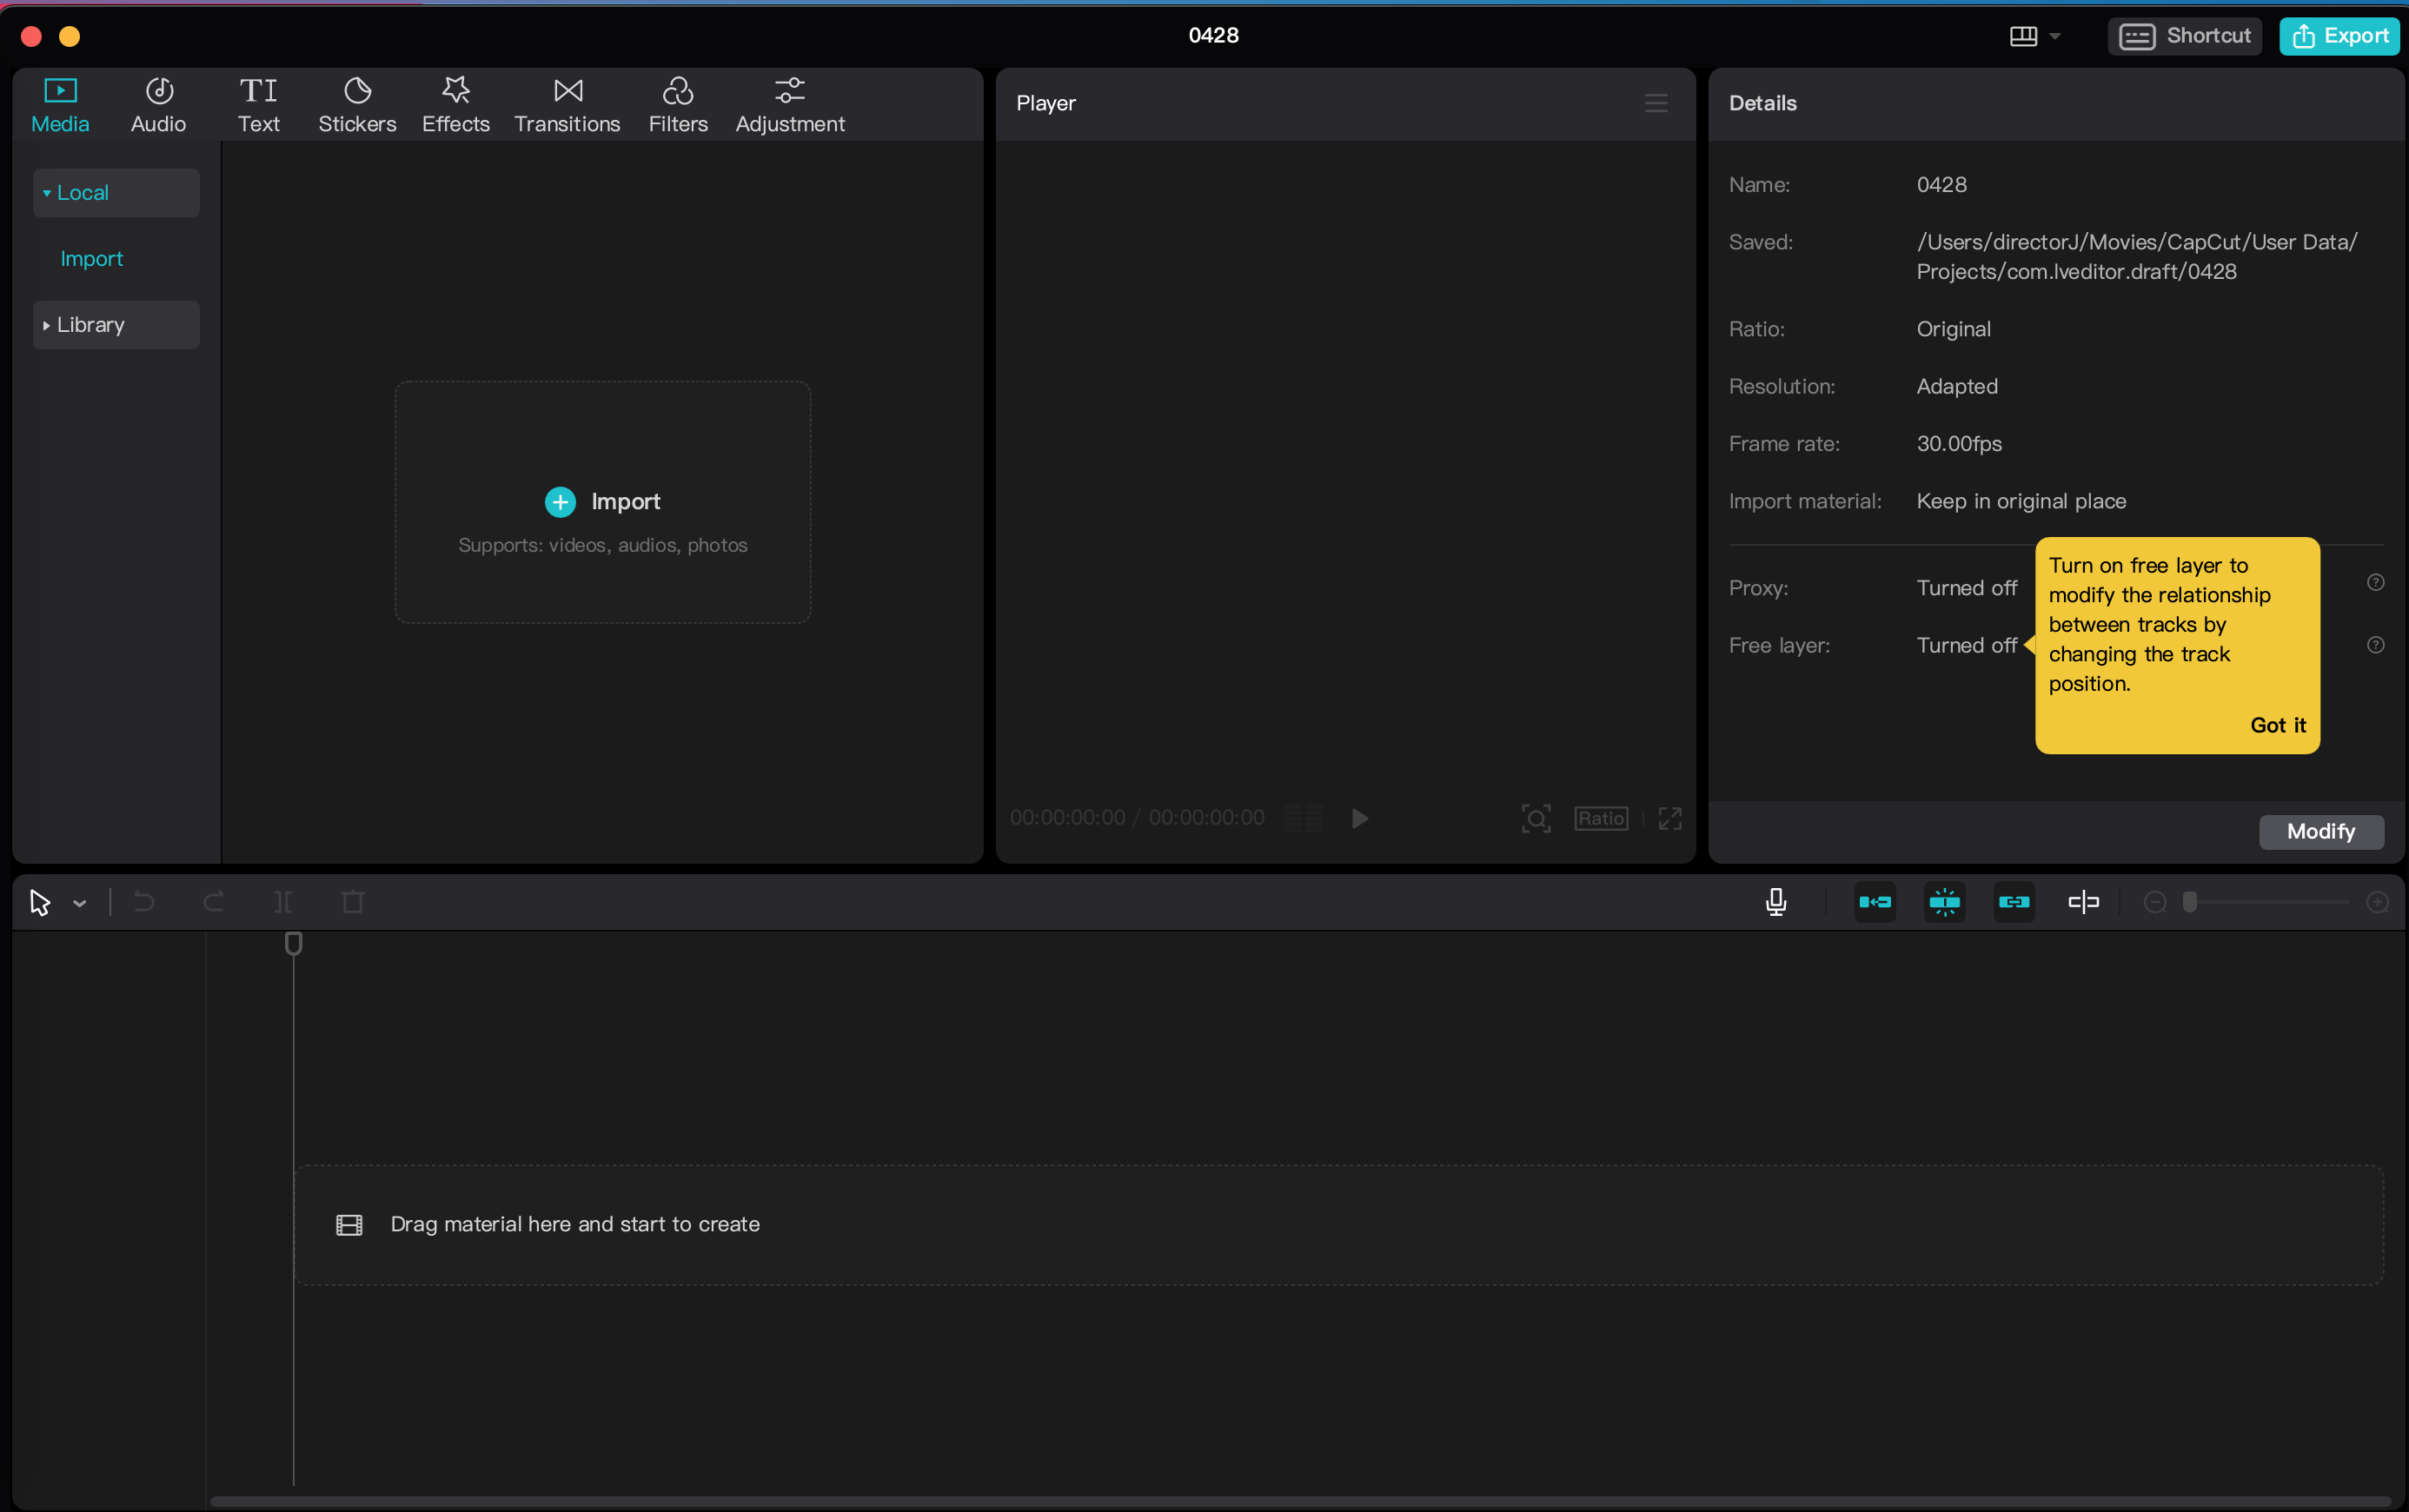Switch to the Transitions tab

pos(567,104)
